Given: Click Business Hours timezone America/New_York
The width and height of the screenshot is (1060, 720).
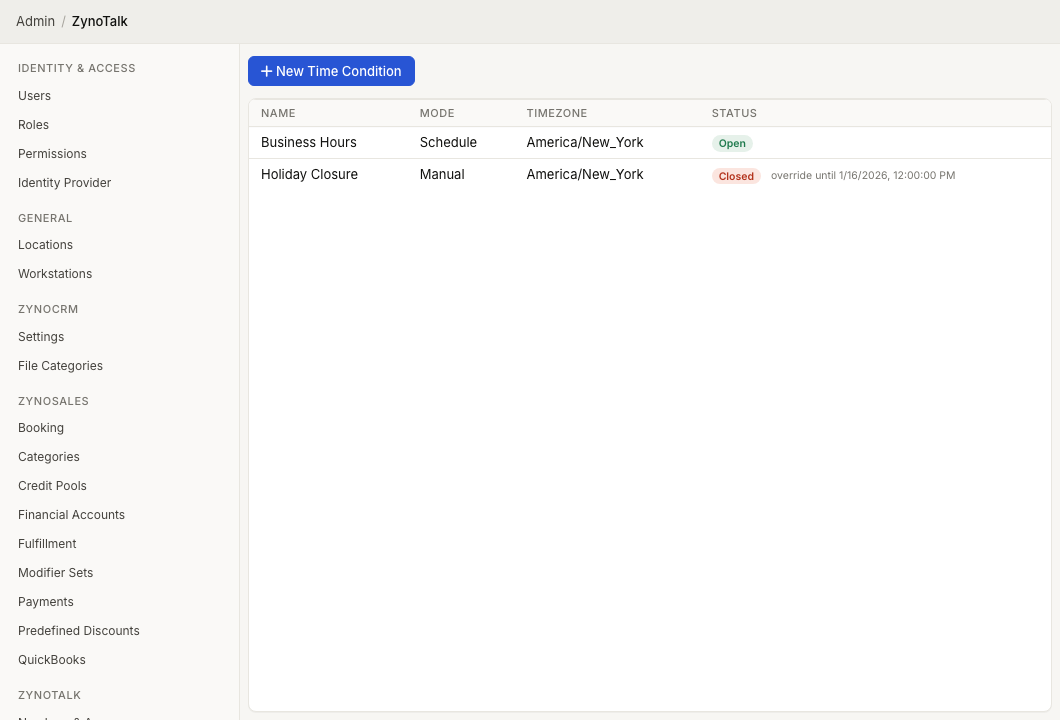Looking at the screenshot, I should (x=585, y=143).
